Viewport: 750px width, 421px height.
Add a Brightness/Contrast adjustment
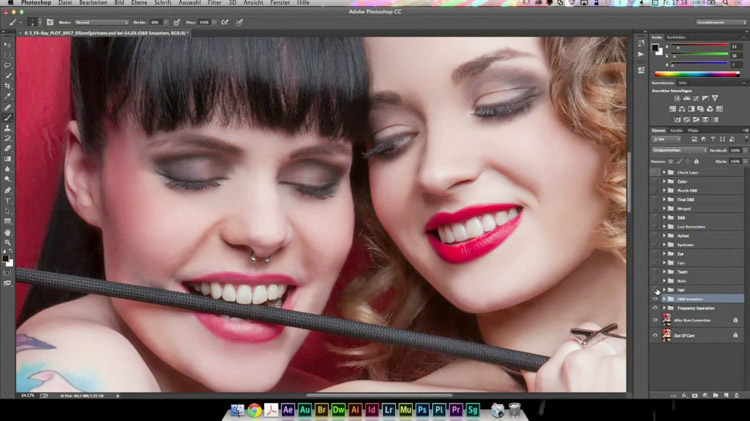click(677, 98)
